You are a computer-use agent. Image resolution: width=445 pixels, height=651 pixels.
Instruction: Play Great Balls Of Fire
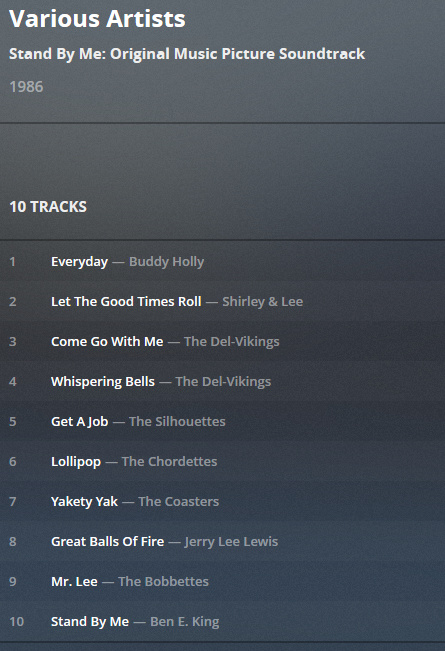tap(108, 541)
